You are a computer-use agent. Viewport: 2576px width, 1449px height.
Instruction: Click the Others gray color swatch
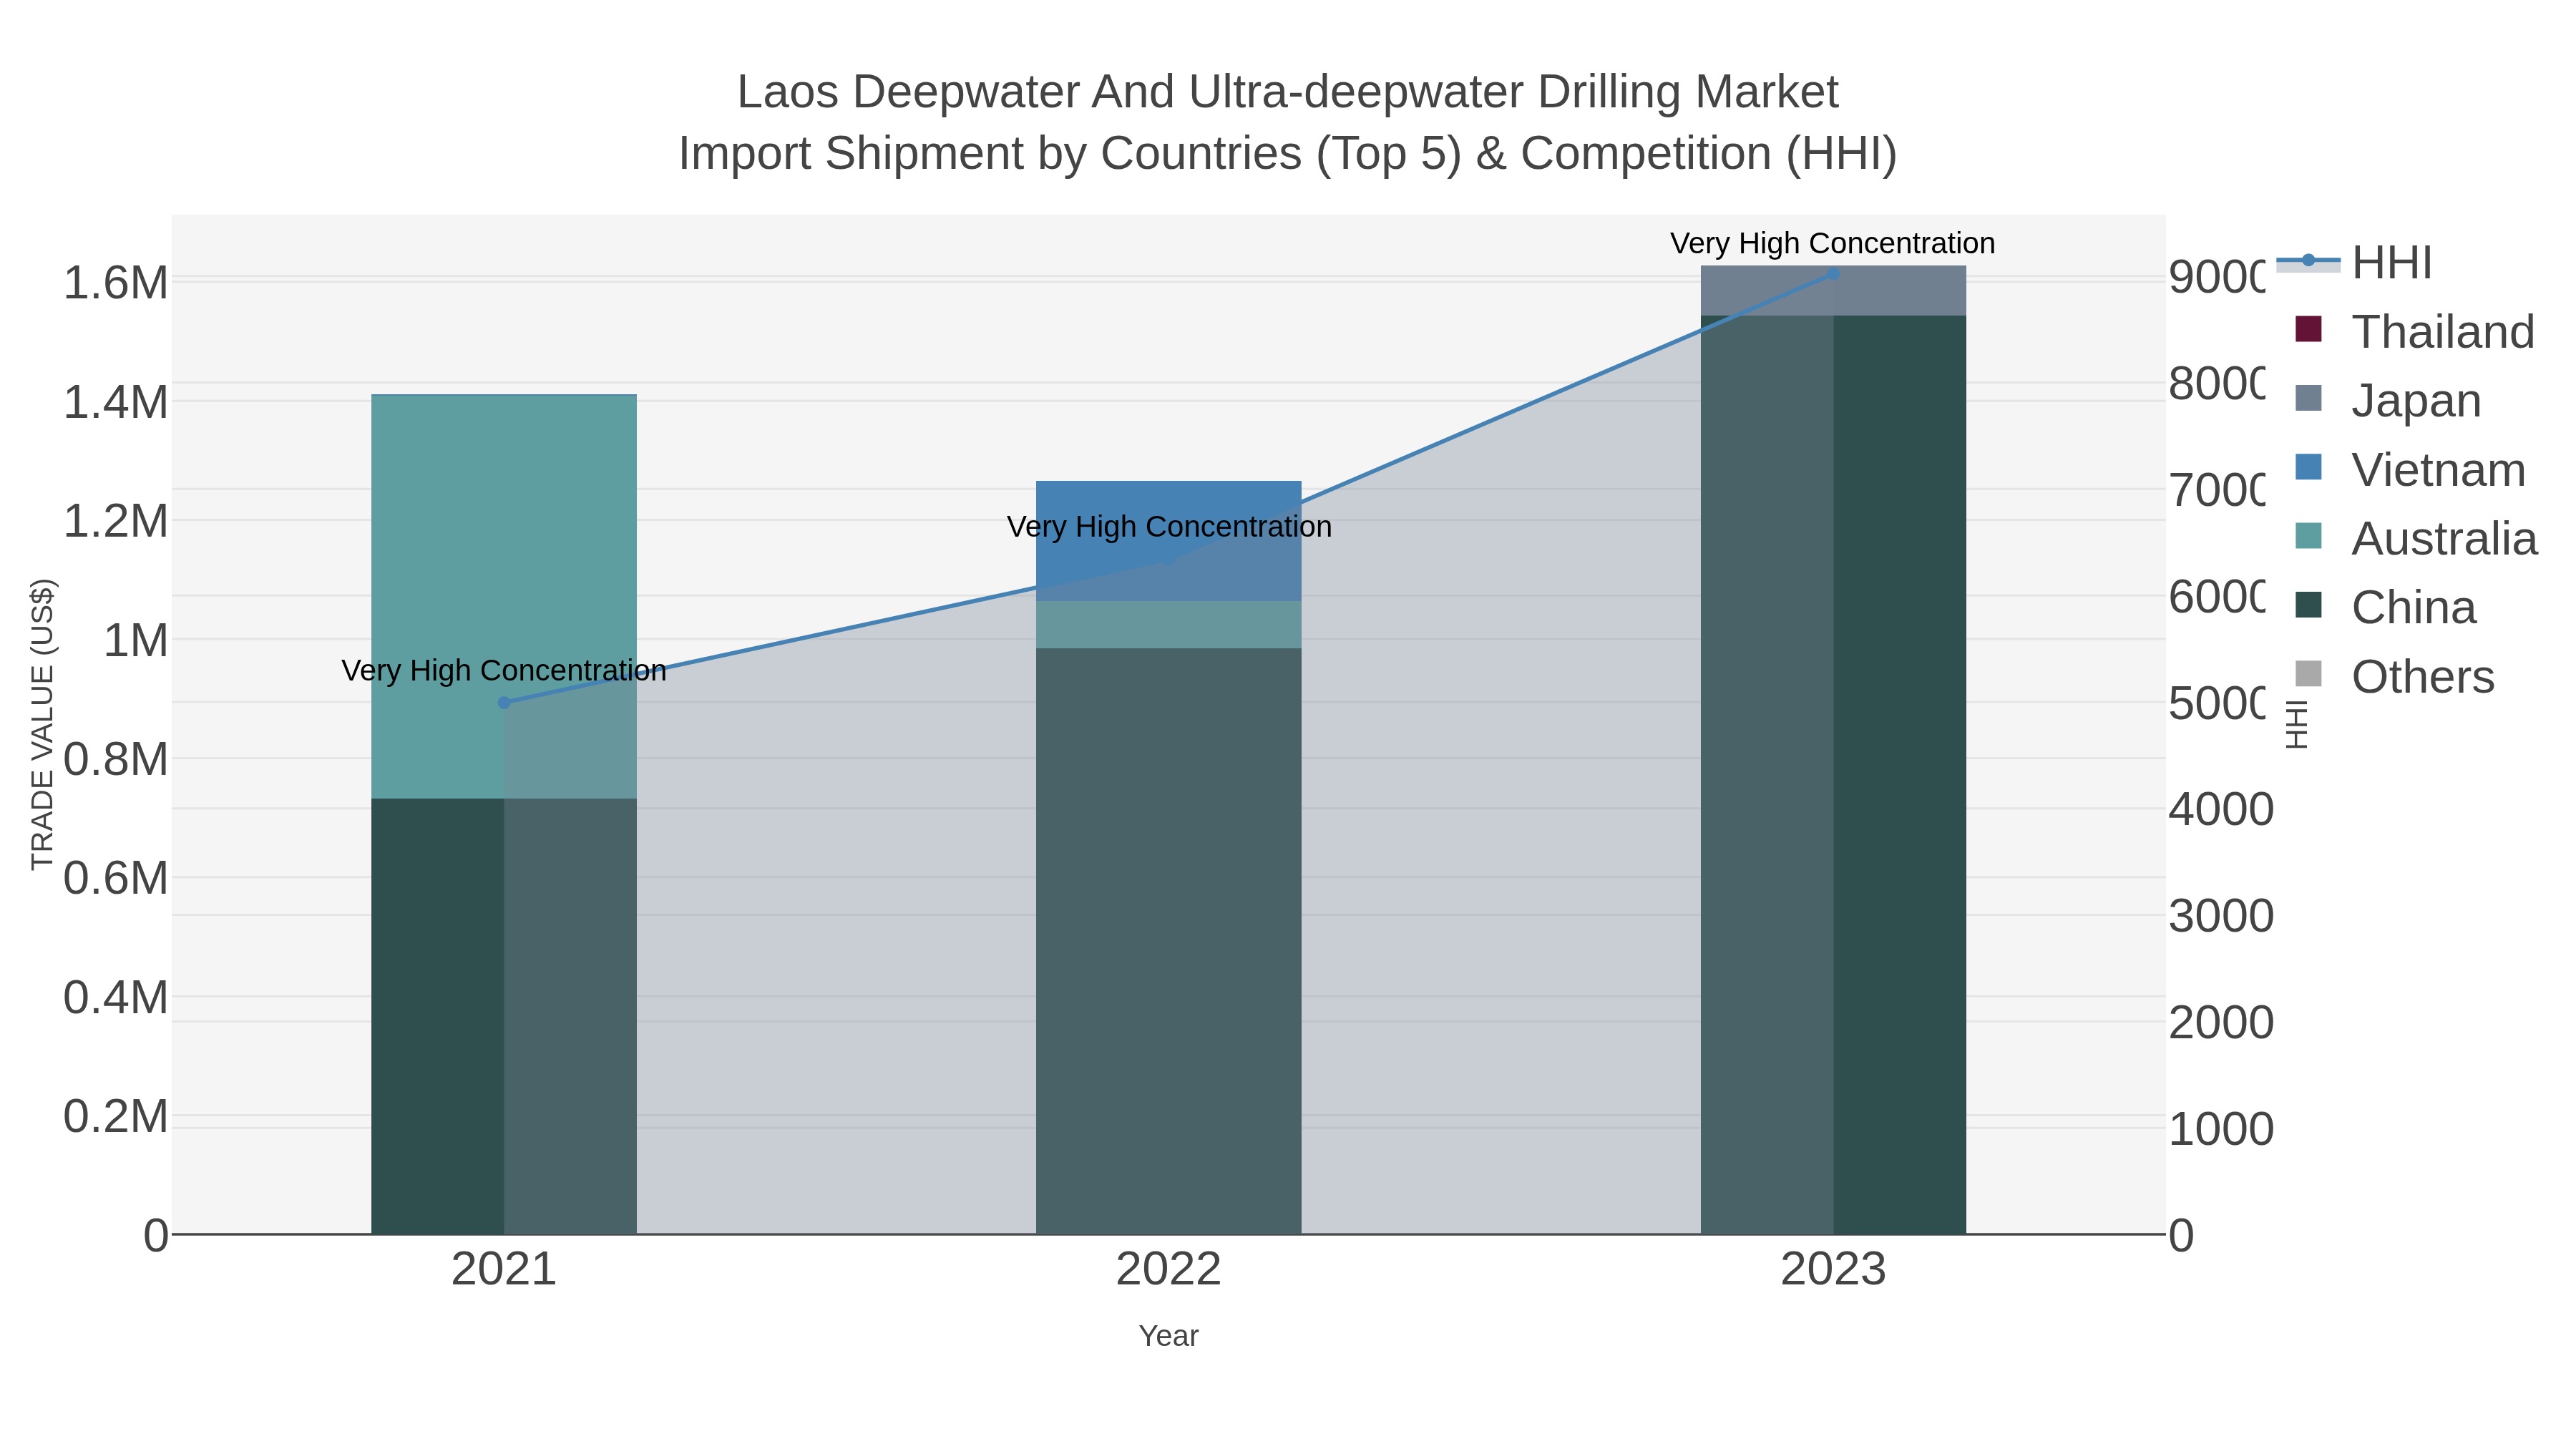pyautogui.click(x=2308, y=674)
